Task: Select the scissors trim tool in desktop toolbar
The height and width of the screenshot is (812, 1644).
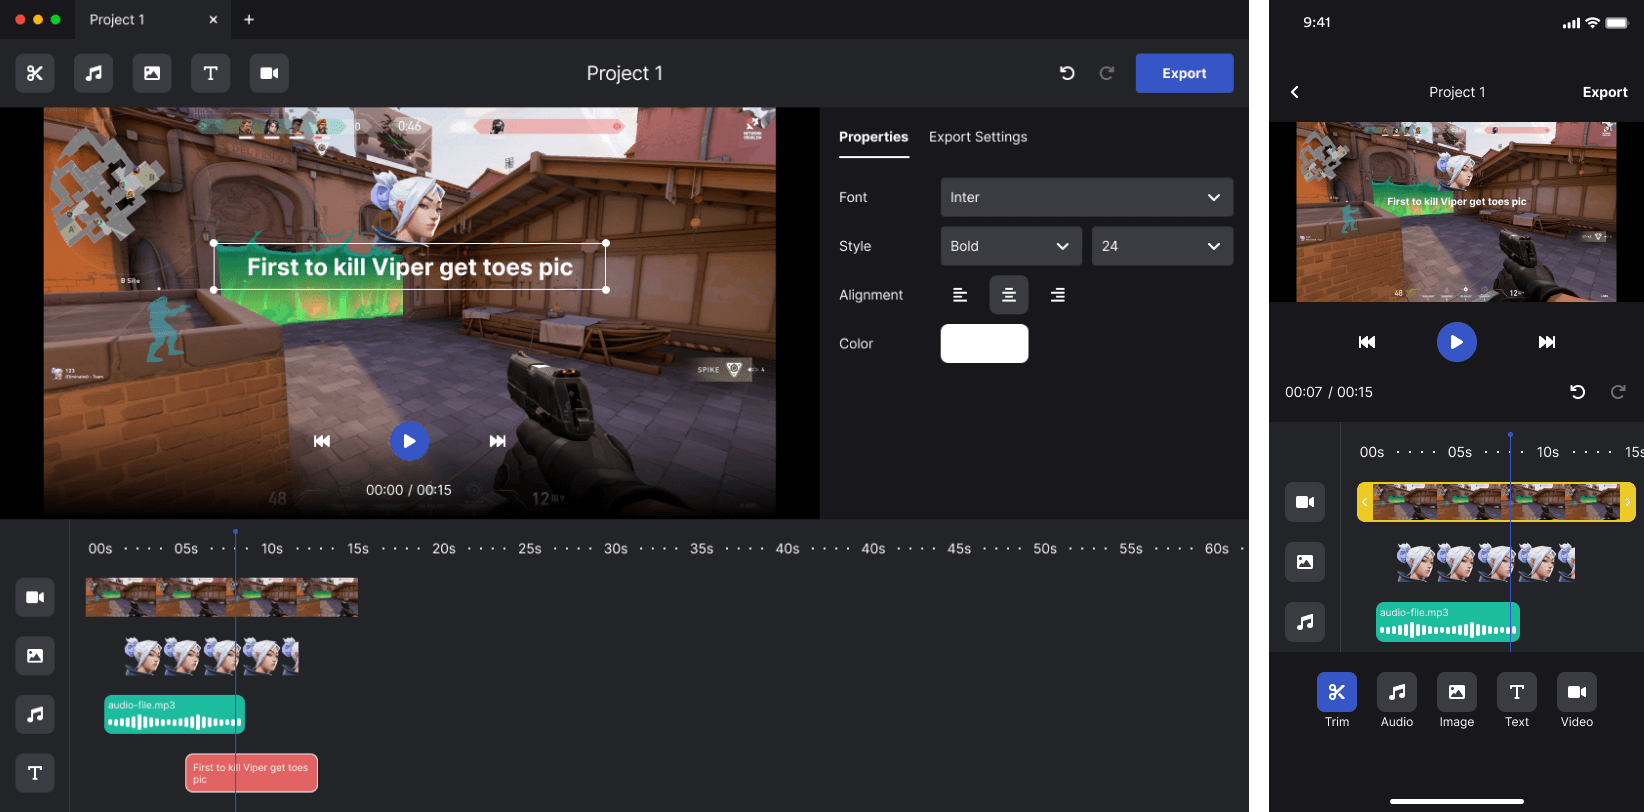Action: point(35,73)
